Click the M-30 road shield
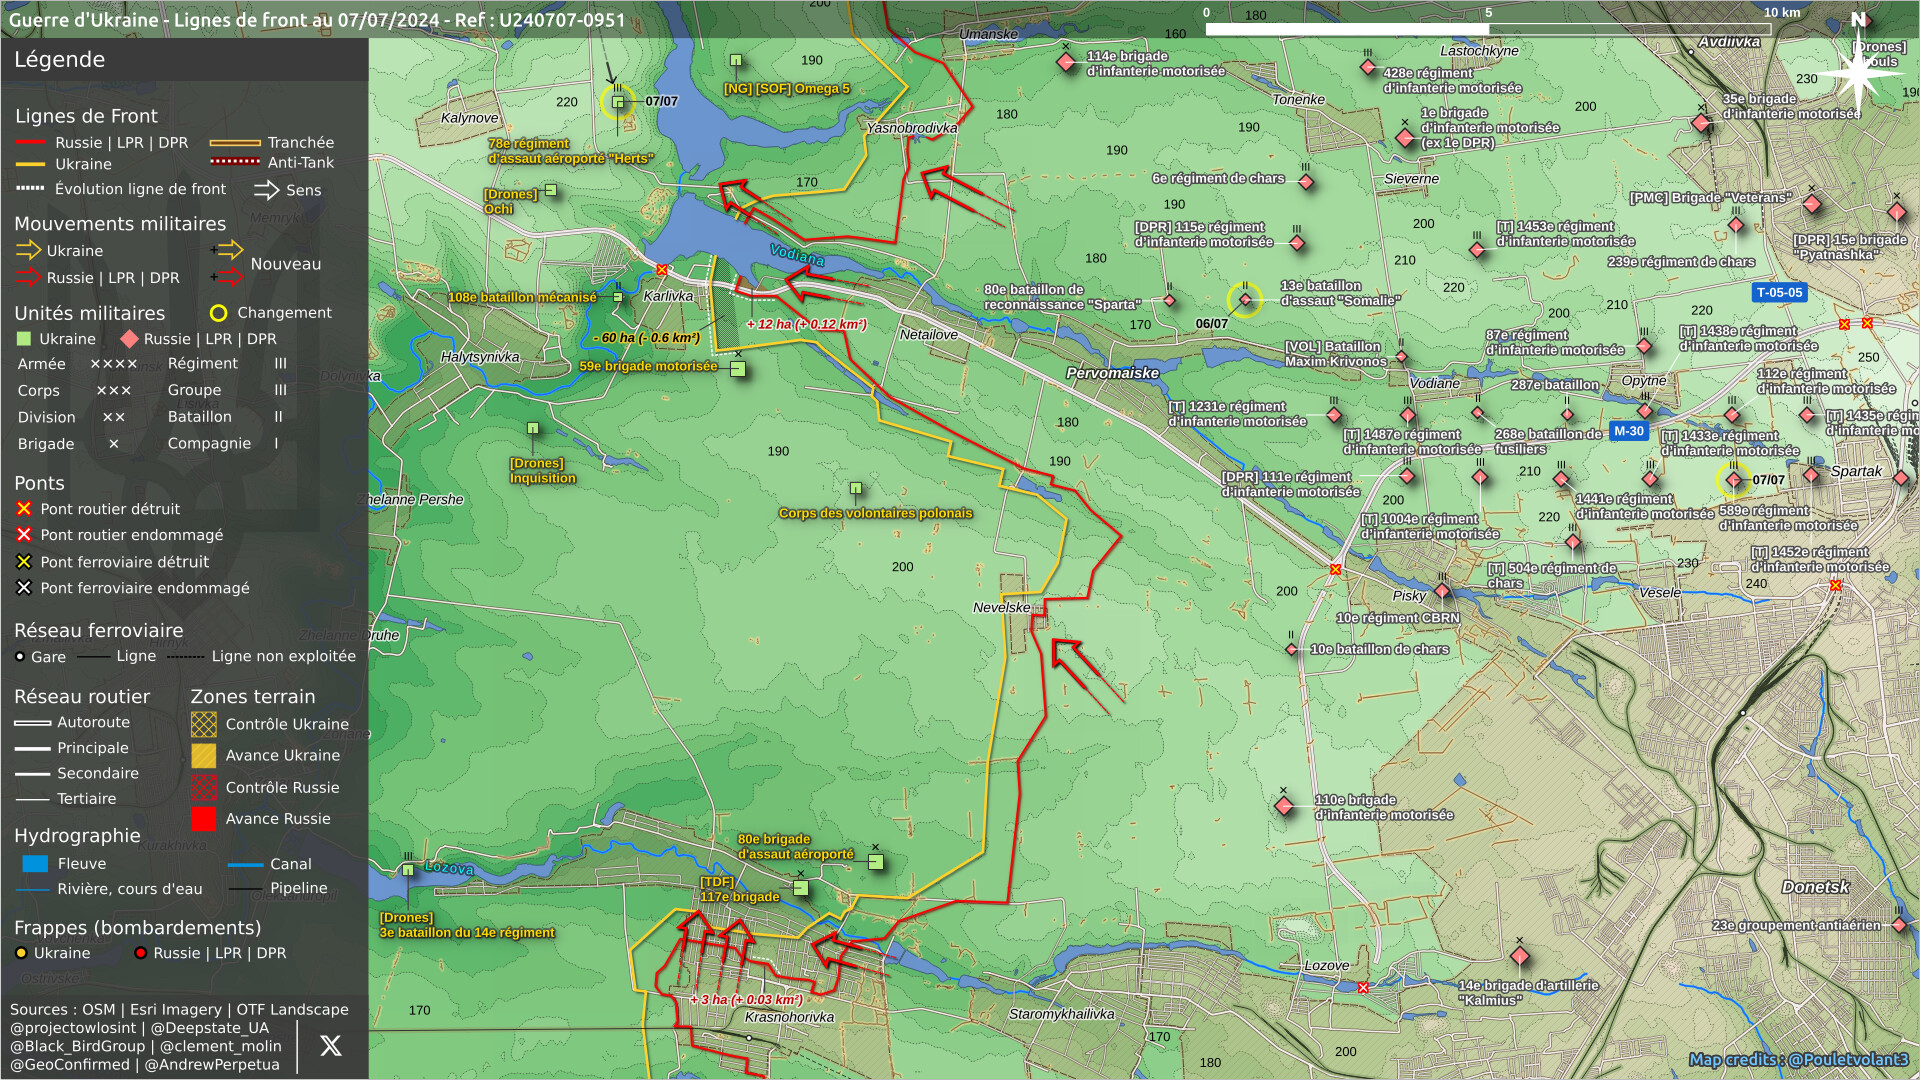 pyautogui.click(x=1628, y=431)
